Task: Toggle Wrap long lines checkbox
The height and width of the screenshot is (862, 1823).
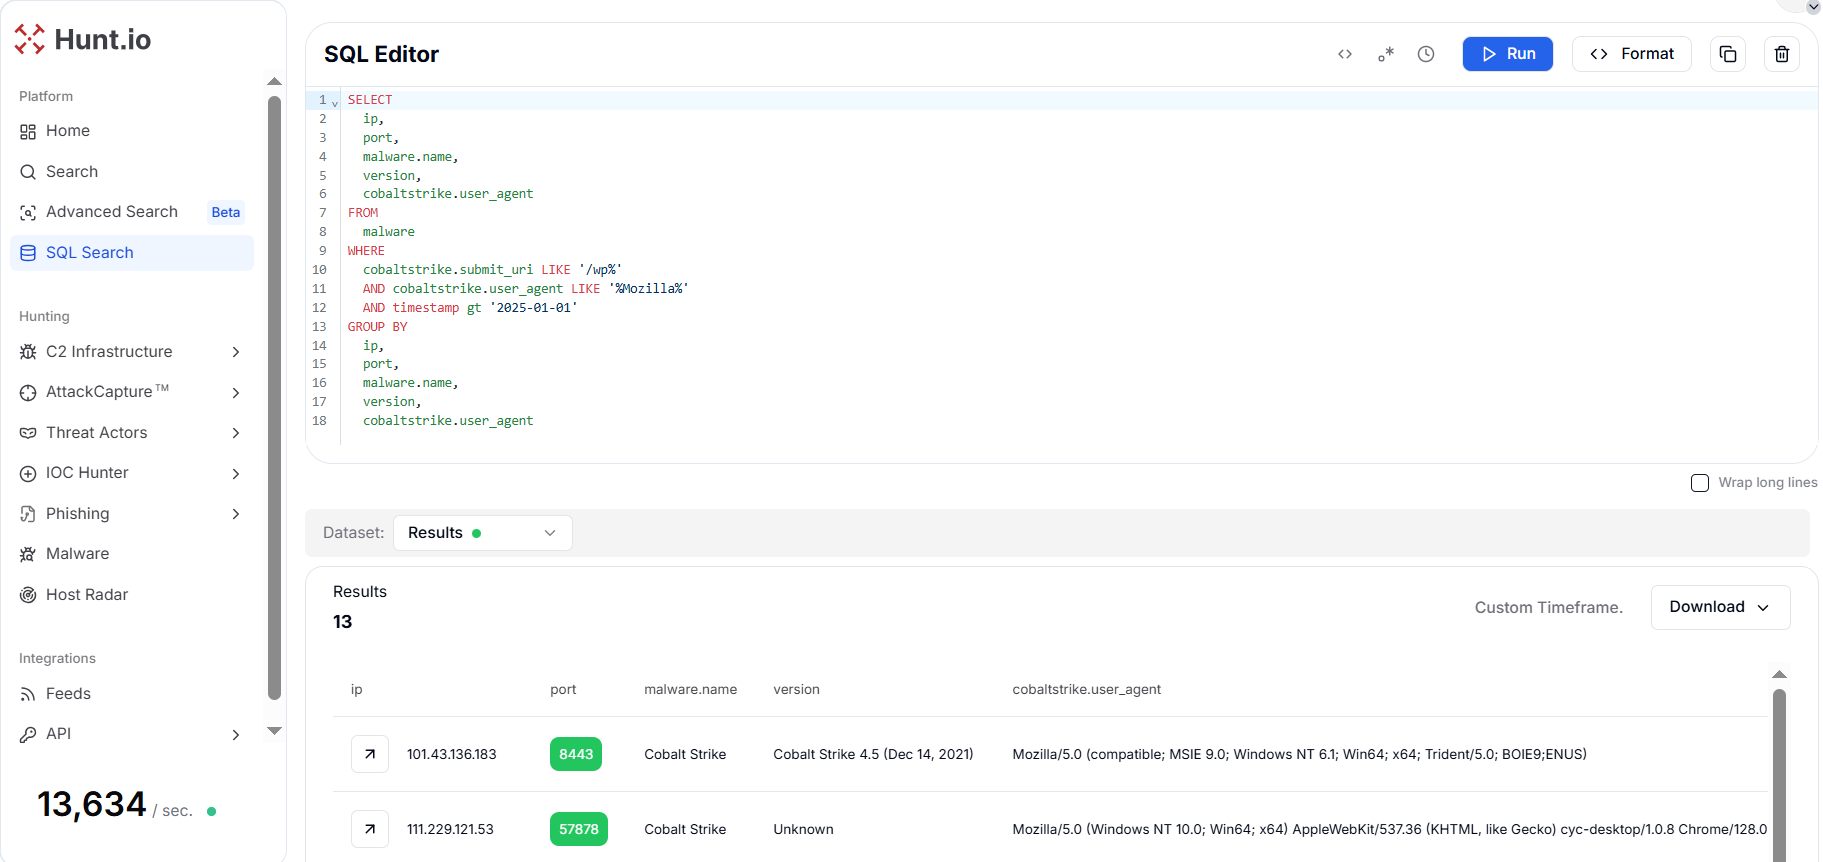Action: [x=1700, y=483]
